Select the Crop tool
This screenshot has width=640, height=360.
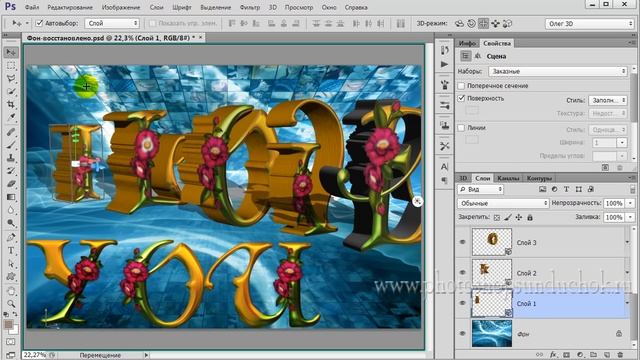[x=11, y=104]
